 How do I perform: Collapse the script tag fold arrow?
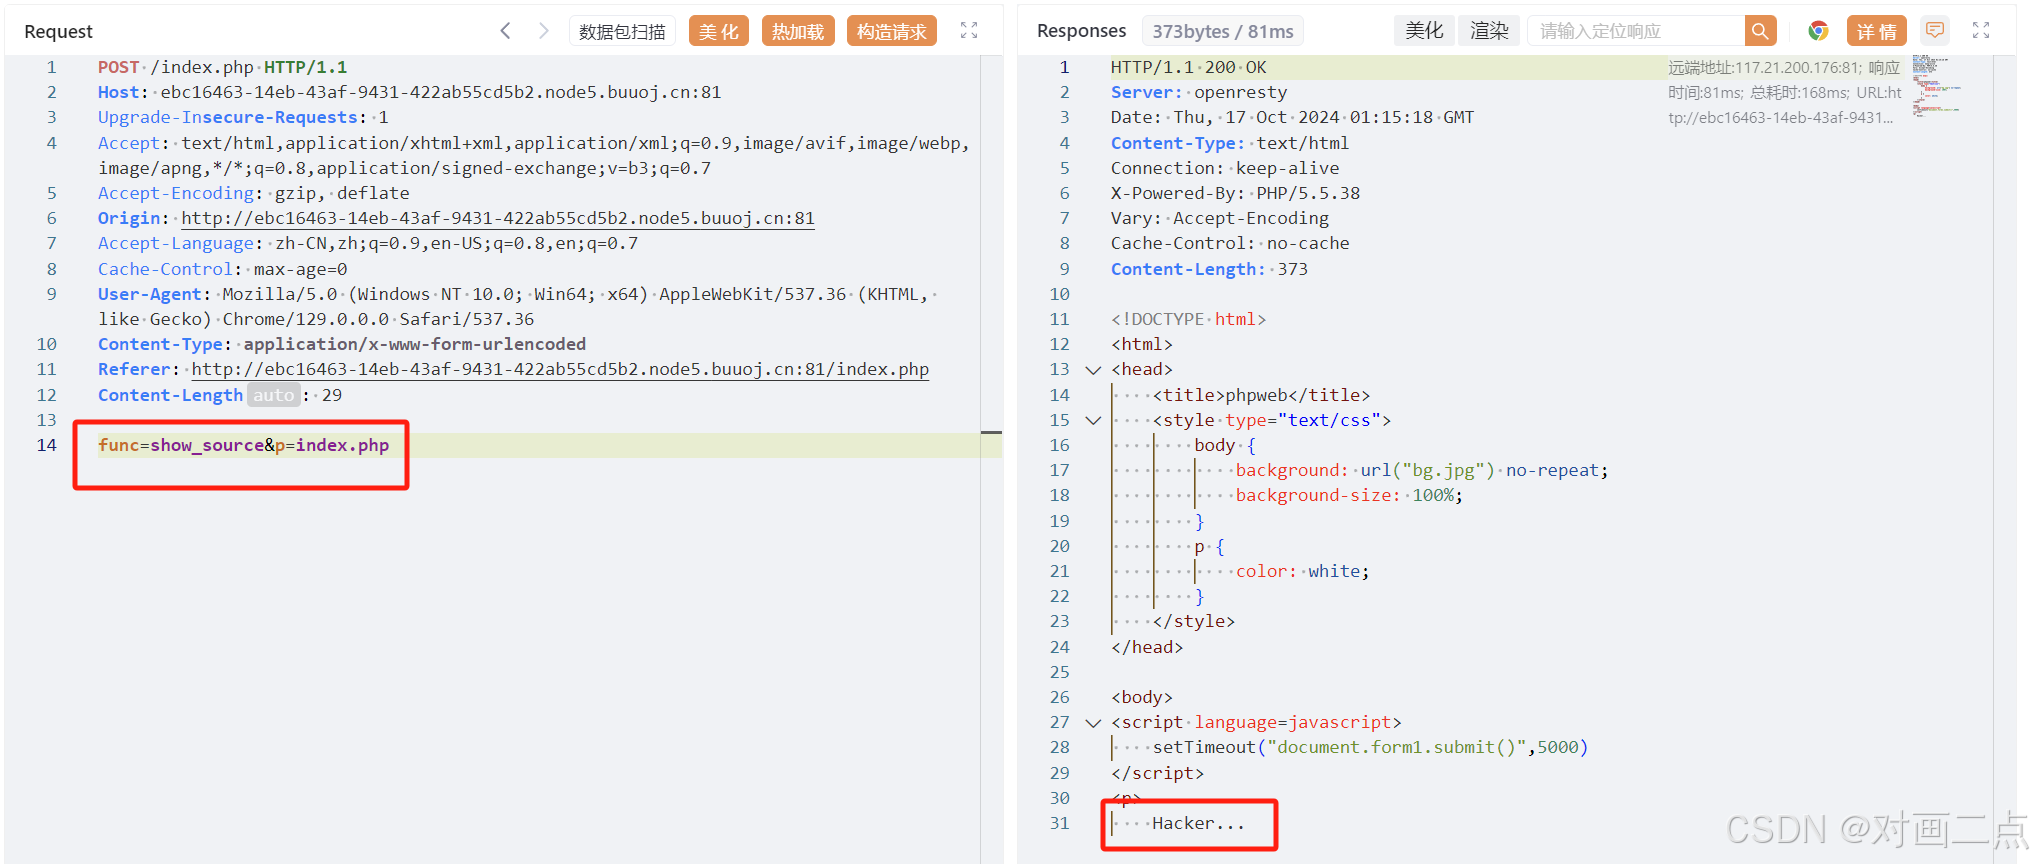pyautogui.click(x=1093, y=722)
